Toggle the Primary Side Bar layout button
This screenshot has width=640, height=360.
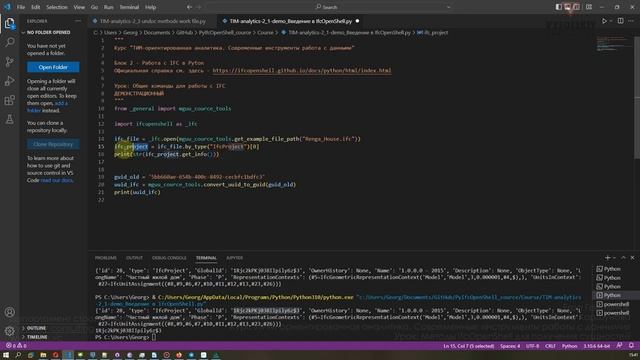pyautogui.click(x=558, y=7)
